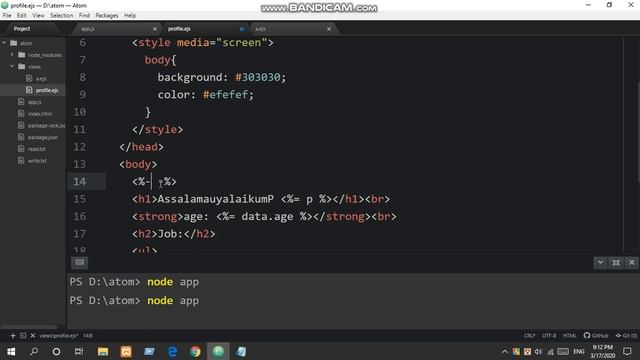This screenshot has width=640, height=360.
Task: Open Task View on taskbar
Action: tap(79, 351)
